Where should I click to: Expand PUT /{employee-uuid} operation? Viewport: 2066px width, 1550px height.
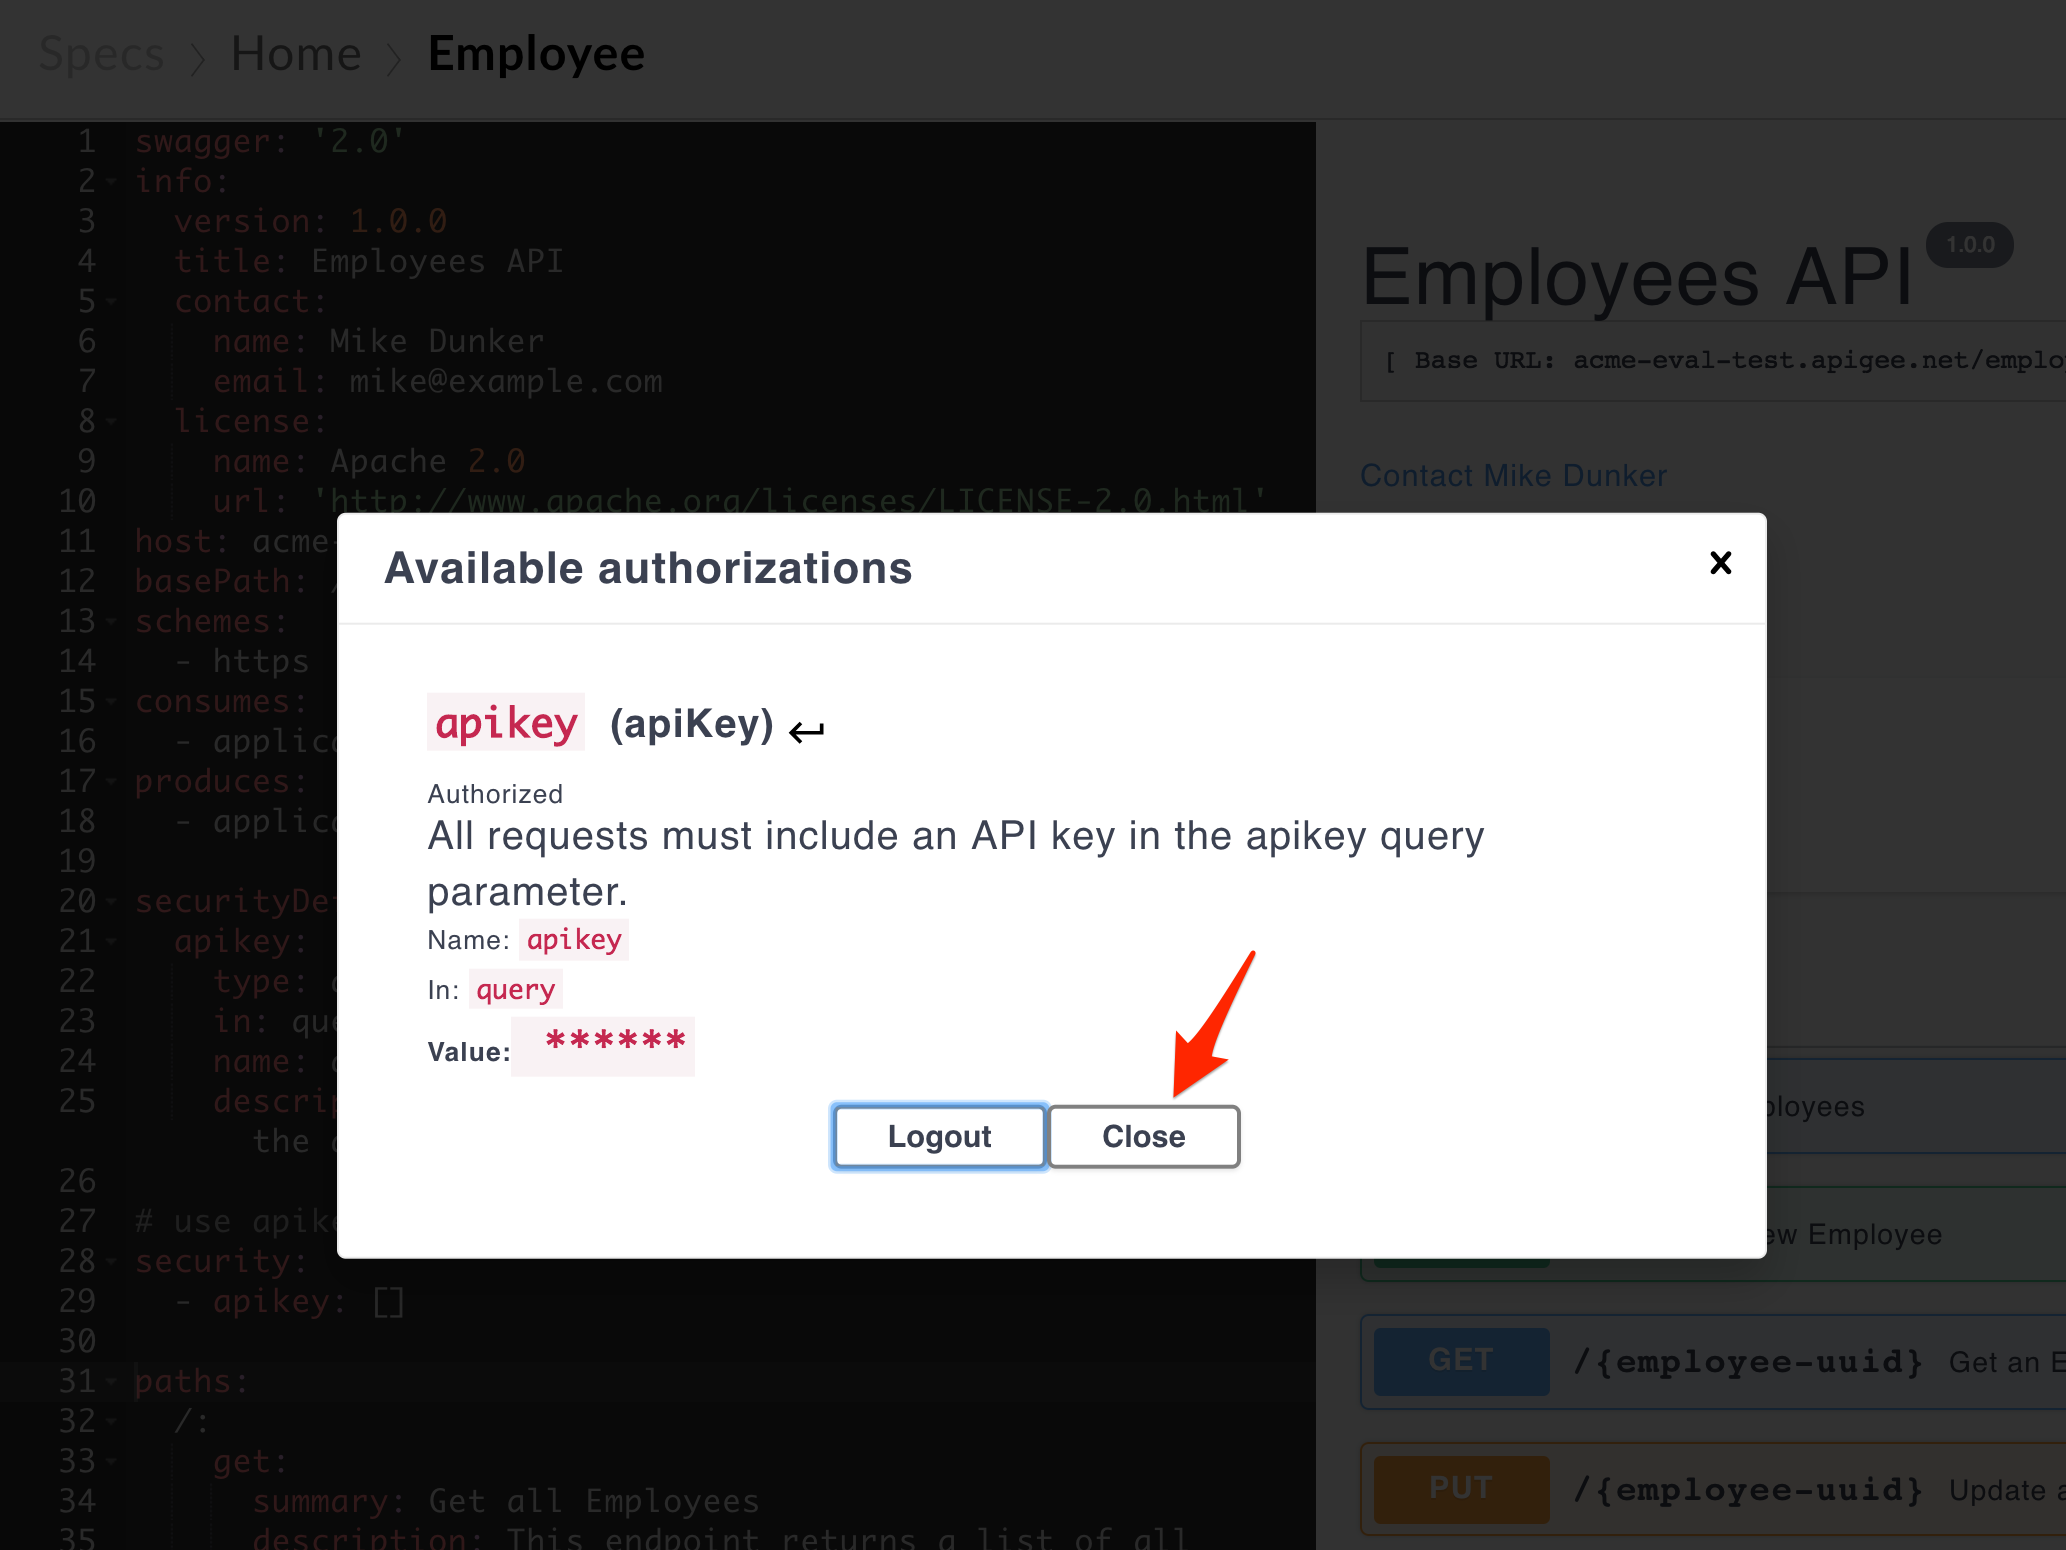click(x=1712, y=1490)
